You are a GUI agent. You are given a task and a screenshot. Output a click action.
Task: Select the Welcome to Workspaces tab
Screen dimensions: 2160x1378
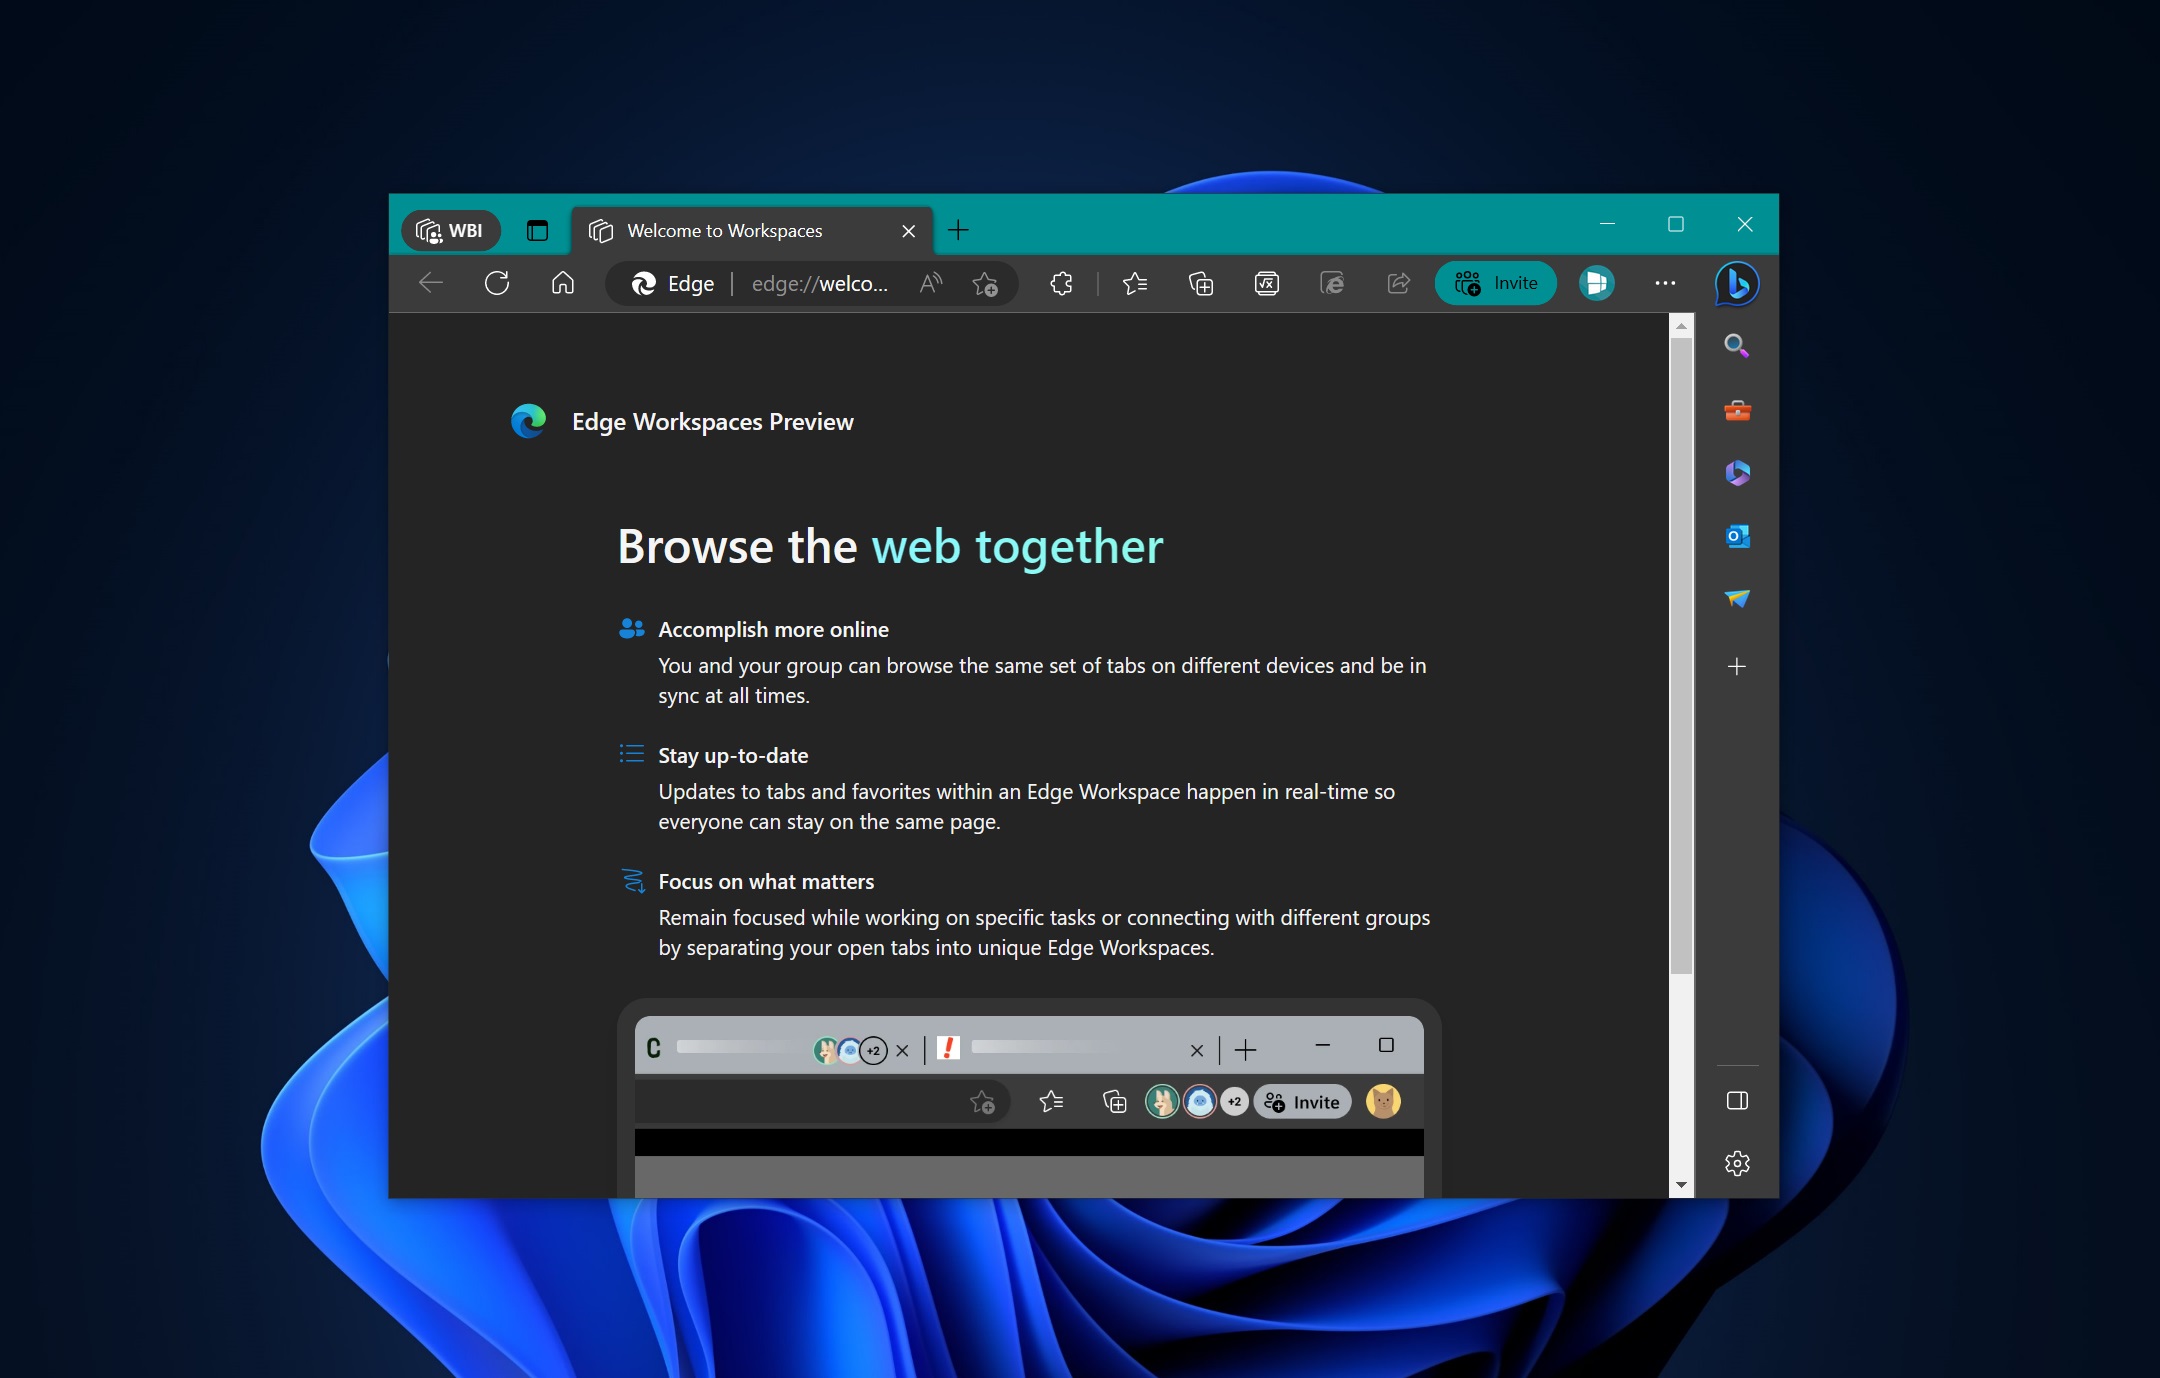752,231
